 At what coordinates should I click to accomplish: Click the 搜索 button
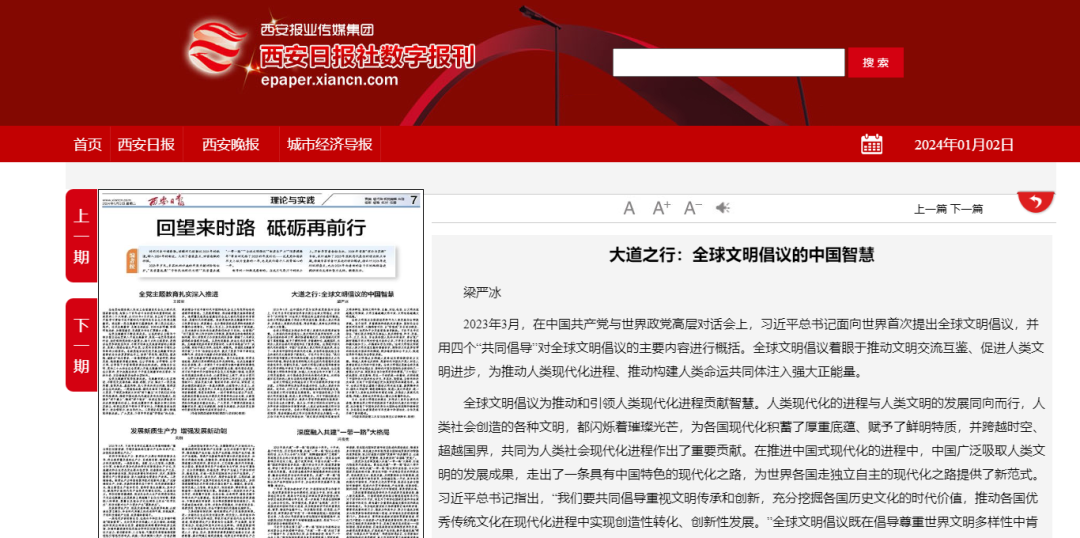875,62
